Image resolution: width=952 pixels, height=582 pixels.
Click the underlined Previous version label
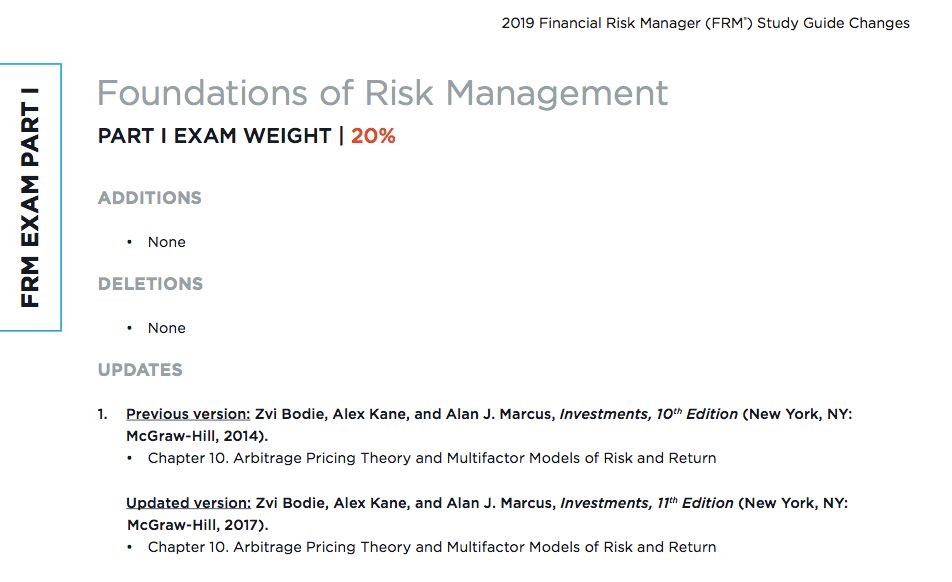(188, 414)
